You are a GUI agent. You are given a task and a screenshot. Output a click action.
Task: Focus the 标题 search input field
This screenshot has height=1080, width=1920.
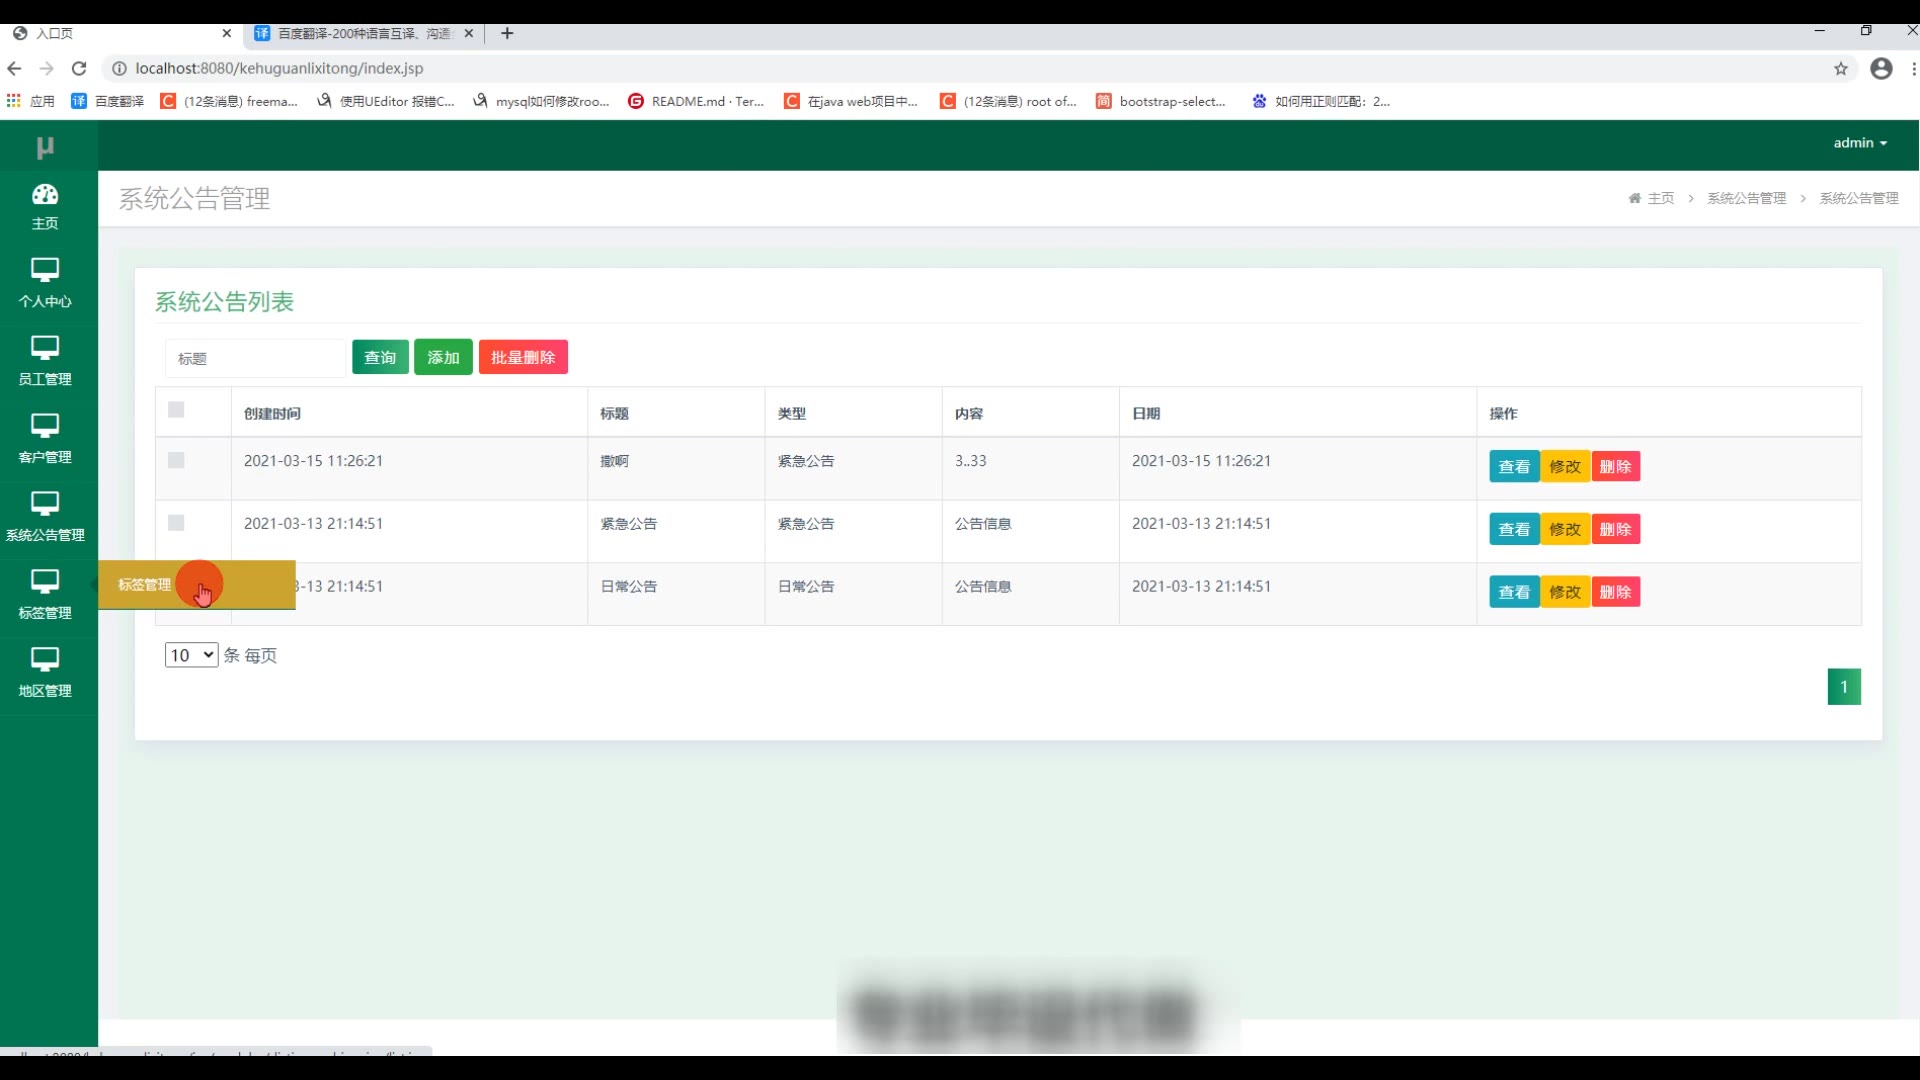click(255, 358)
